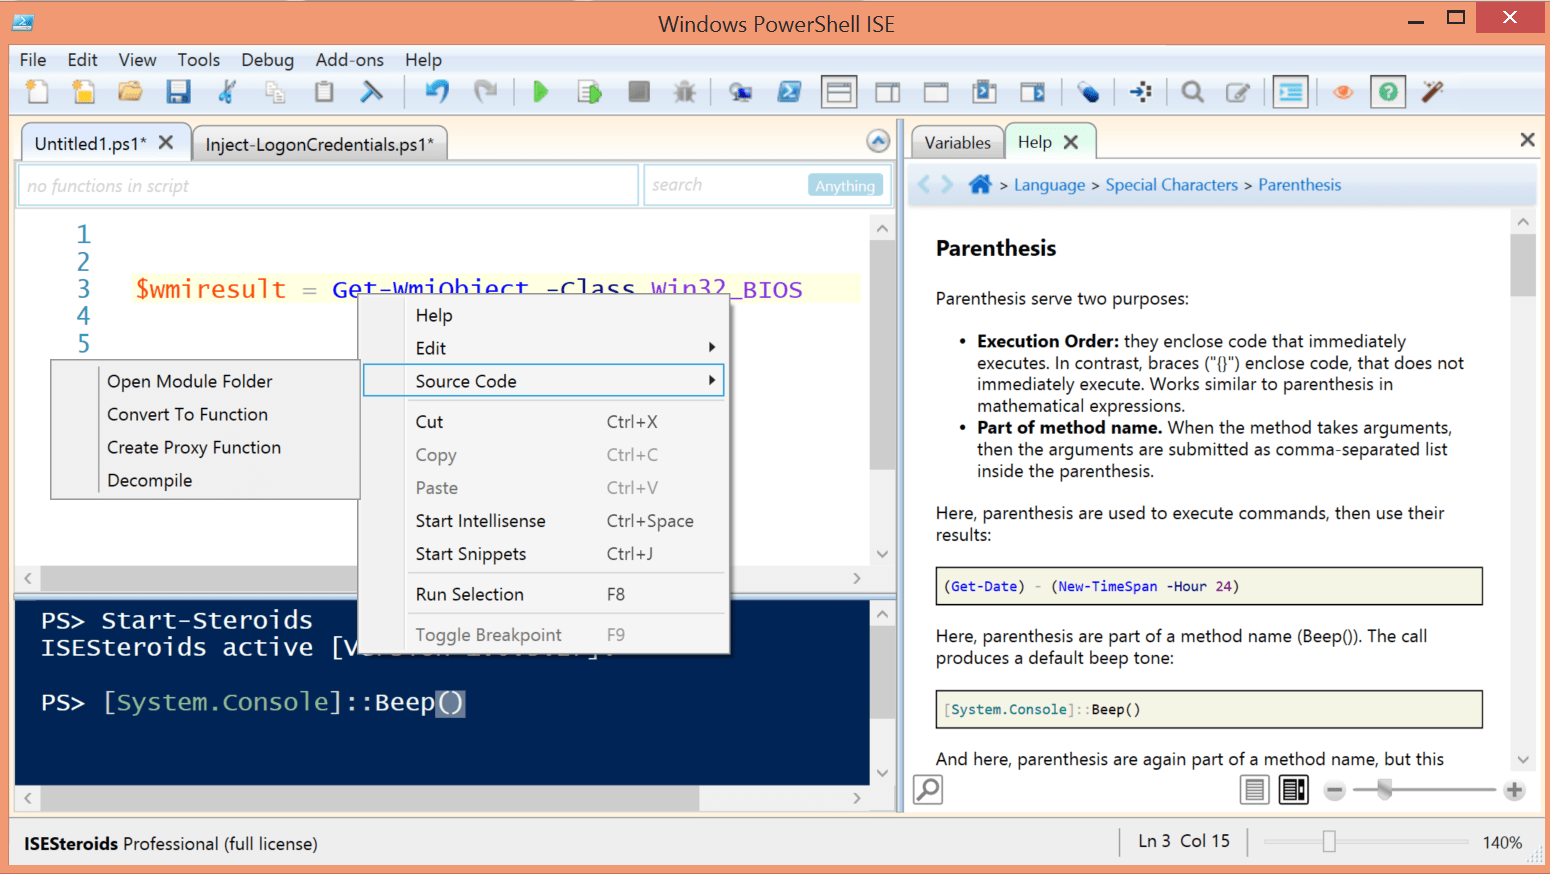Click the network computer remote icon

(740, 92)
